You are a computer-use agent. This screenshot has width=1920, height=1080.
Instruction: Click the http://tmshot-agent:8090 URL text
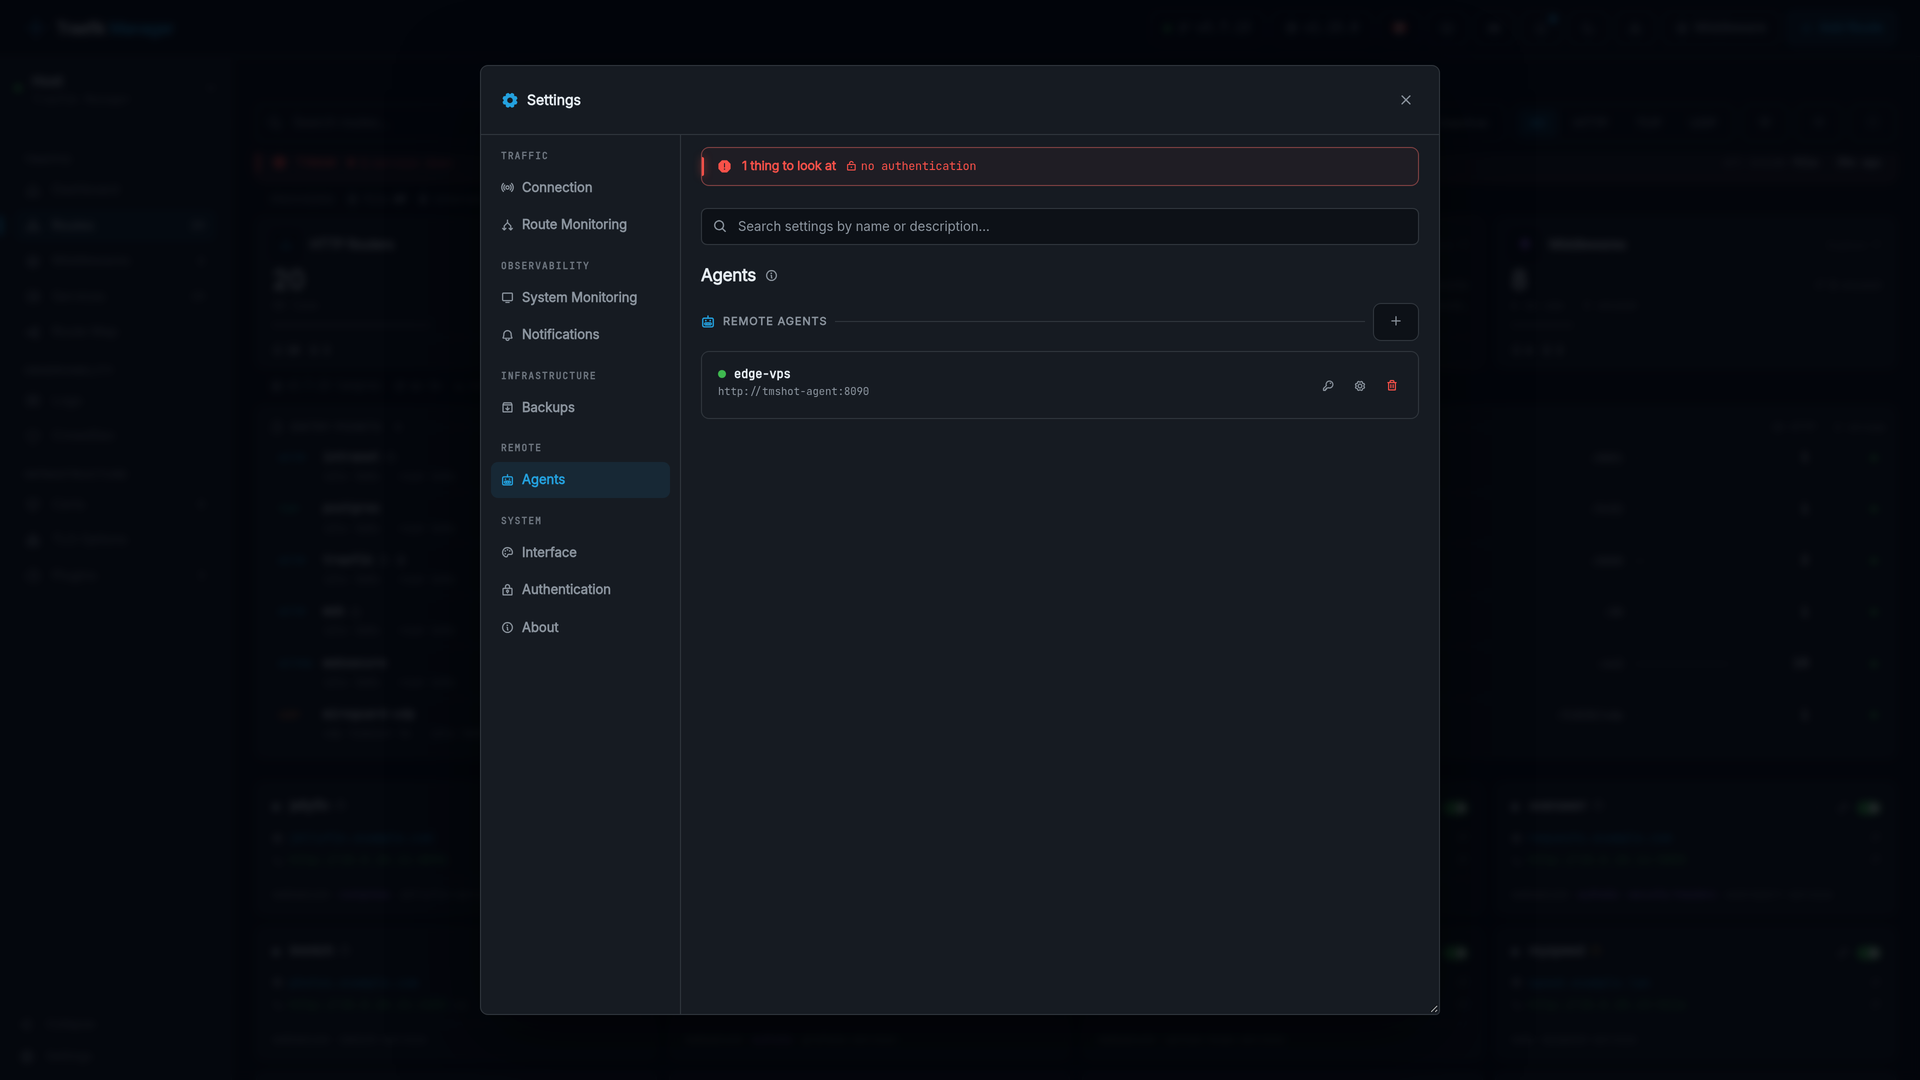[x=793, y=392]
